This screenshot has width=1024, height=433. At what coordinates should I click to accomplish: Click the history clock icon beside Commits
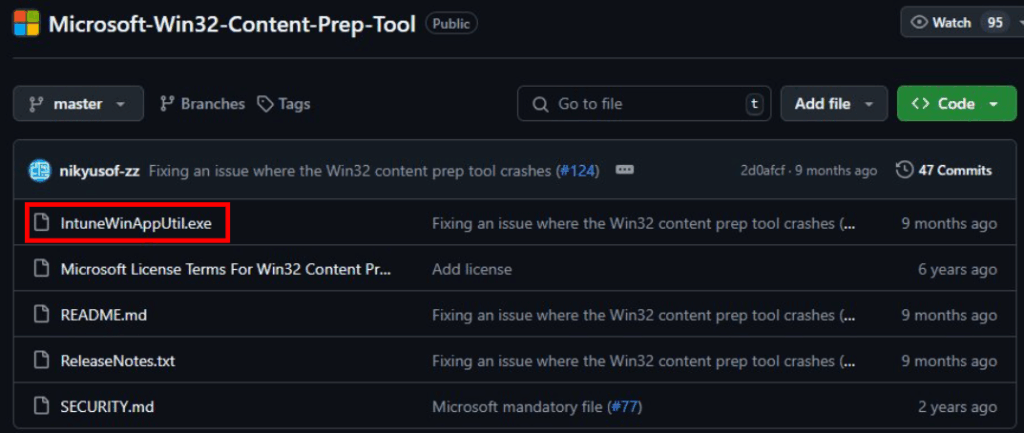click(904, 171)
